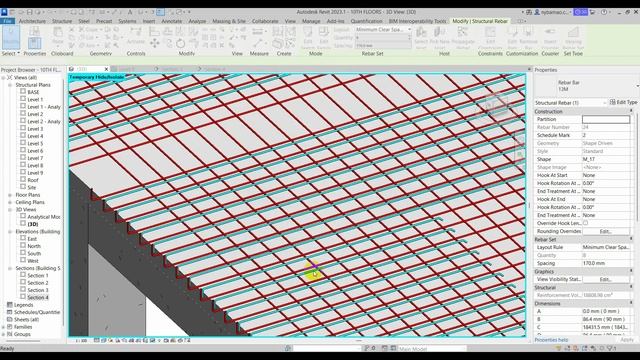Close the 3D view tab
640x360 pixels.
[106, 69]
